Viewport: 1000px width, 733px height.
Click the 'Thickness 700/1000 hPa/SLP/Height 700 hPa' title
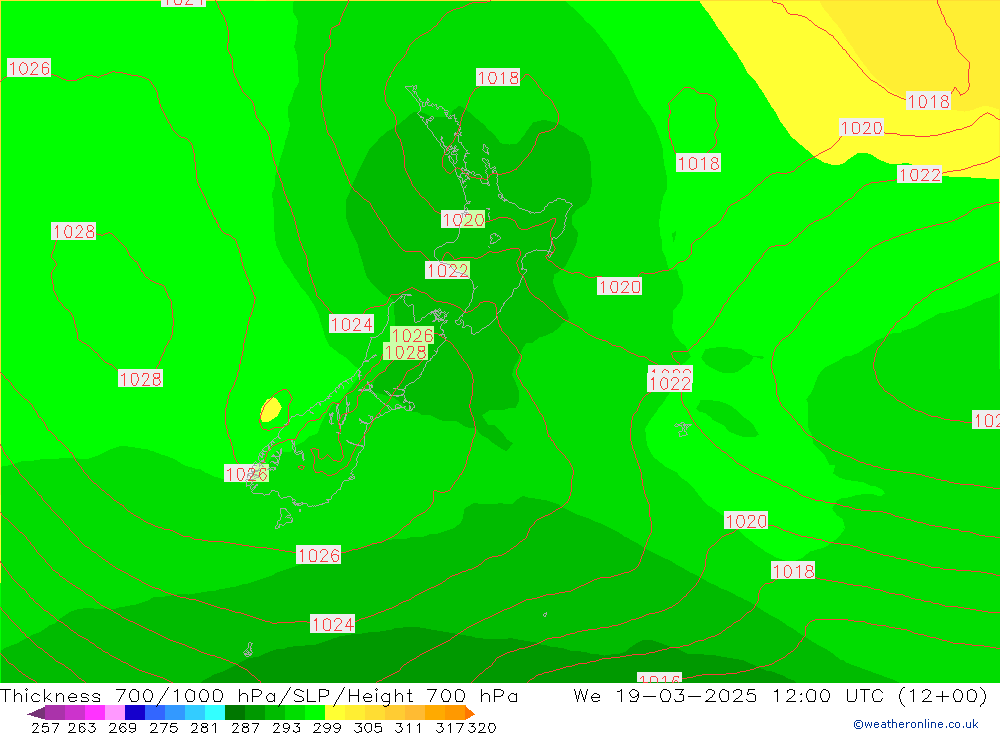point(259,695)
